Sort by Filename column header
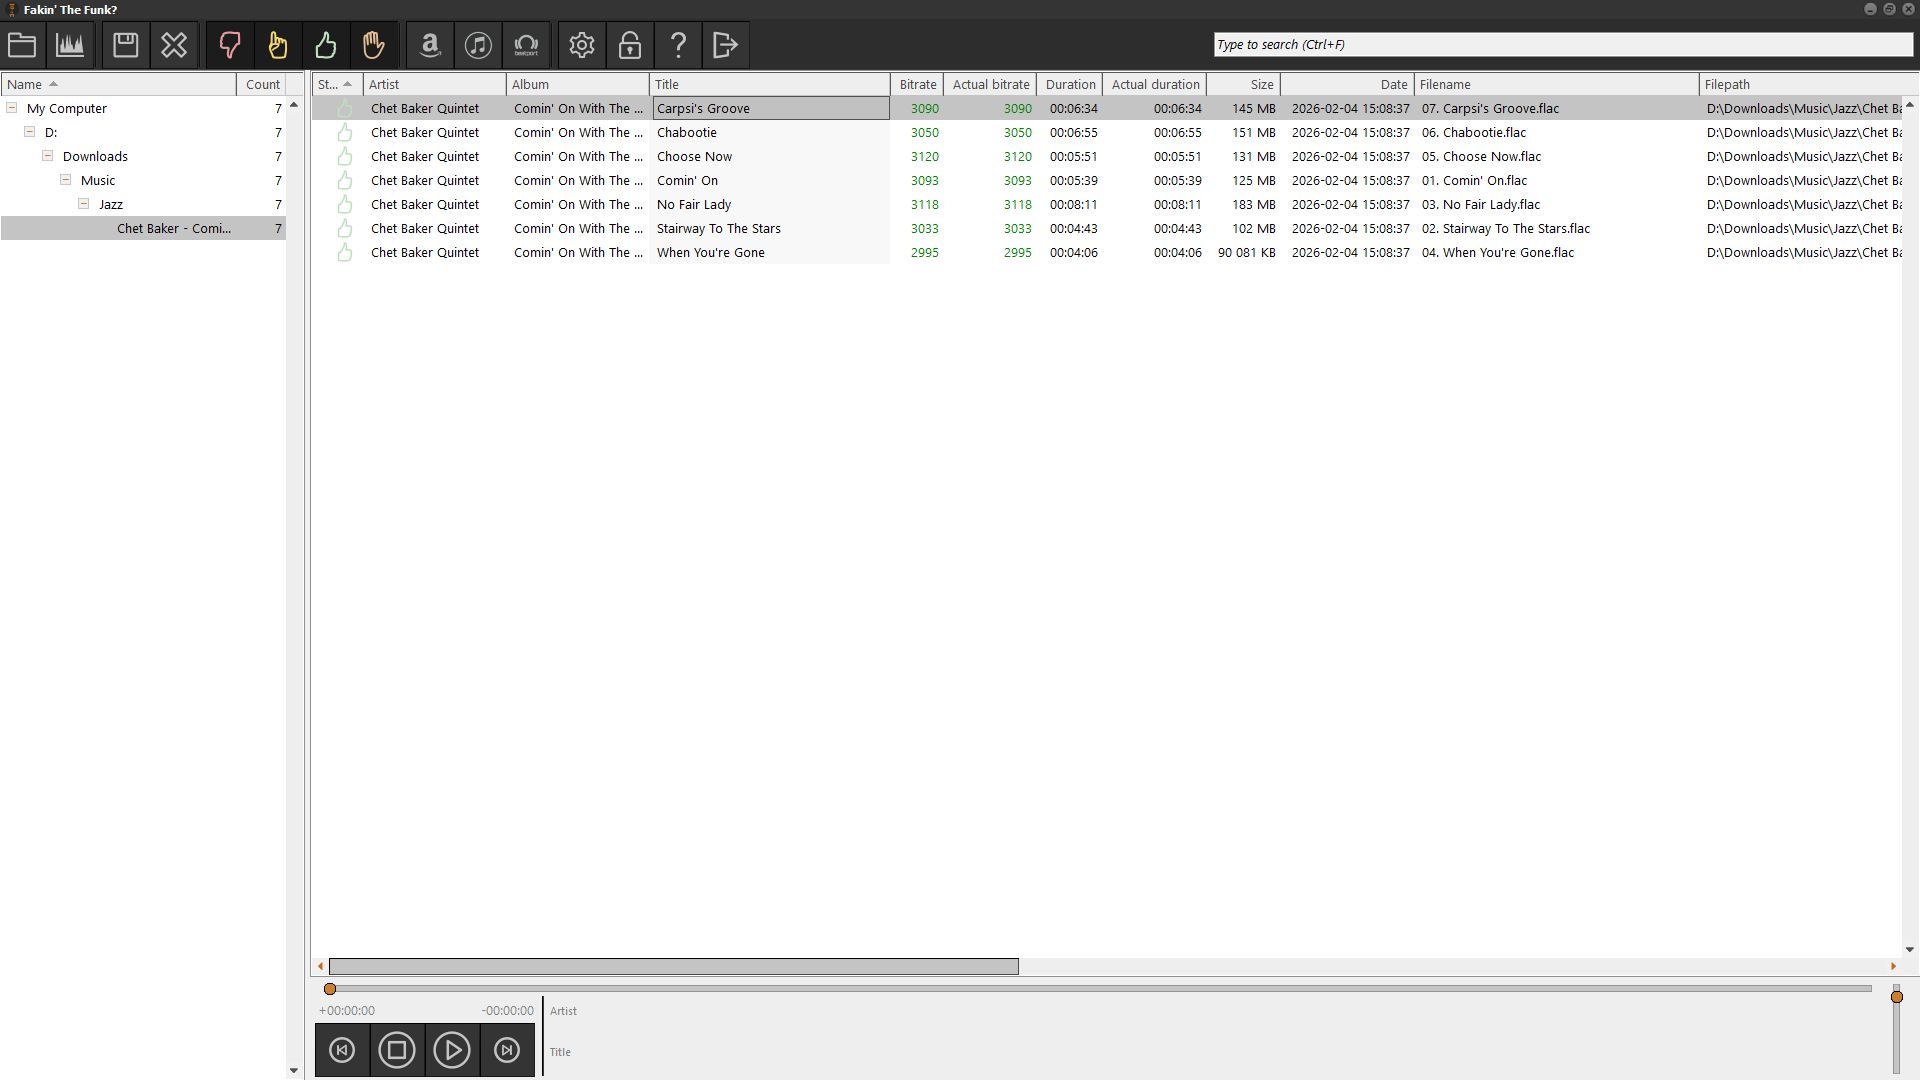This screenshot has height=1080, width=1920. [x=1557, y=84]
